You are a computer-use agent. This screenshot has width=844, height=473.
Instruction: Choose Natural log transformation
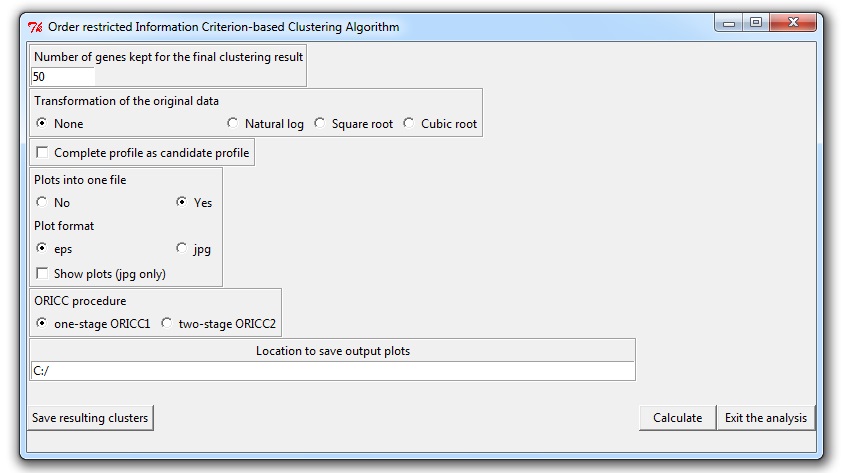tap(233, 123)
